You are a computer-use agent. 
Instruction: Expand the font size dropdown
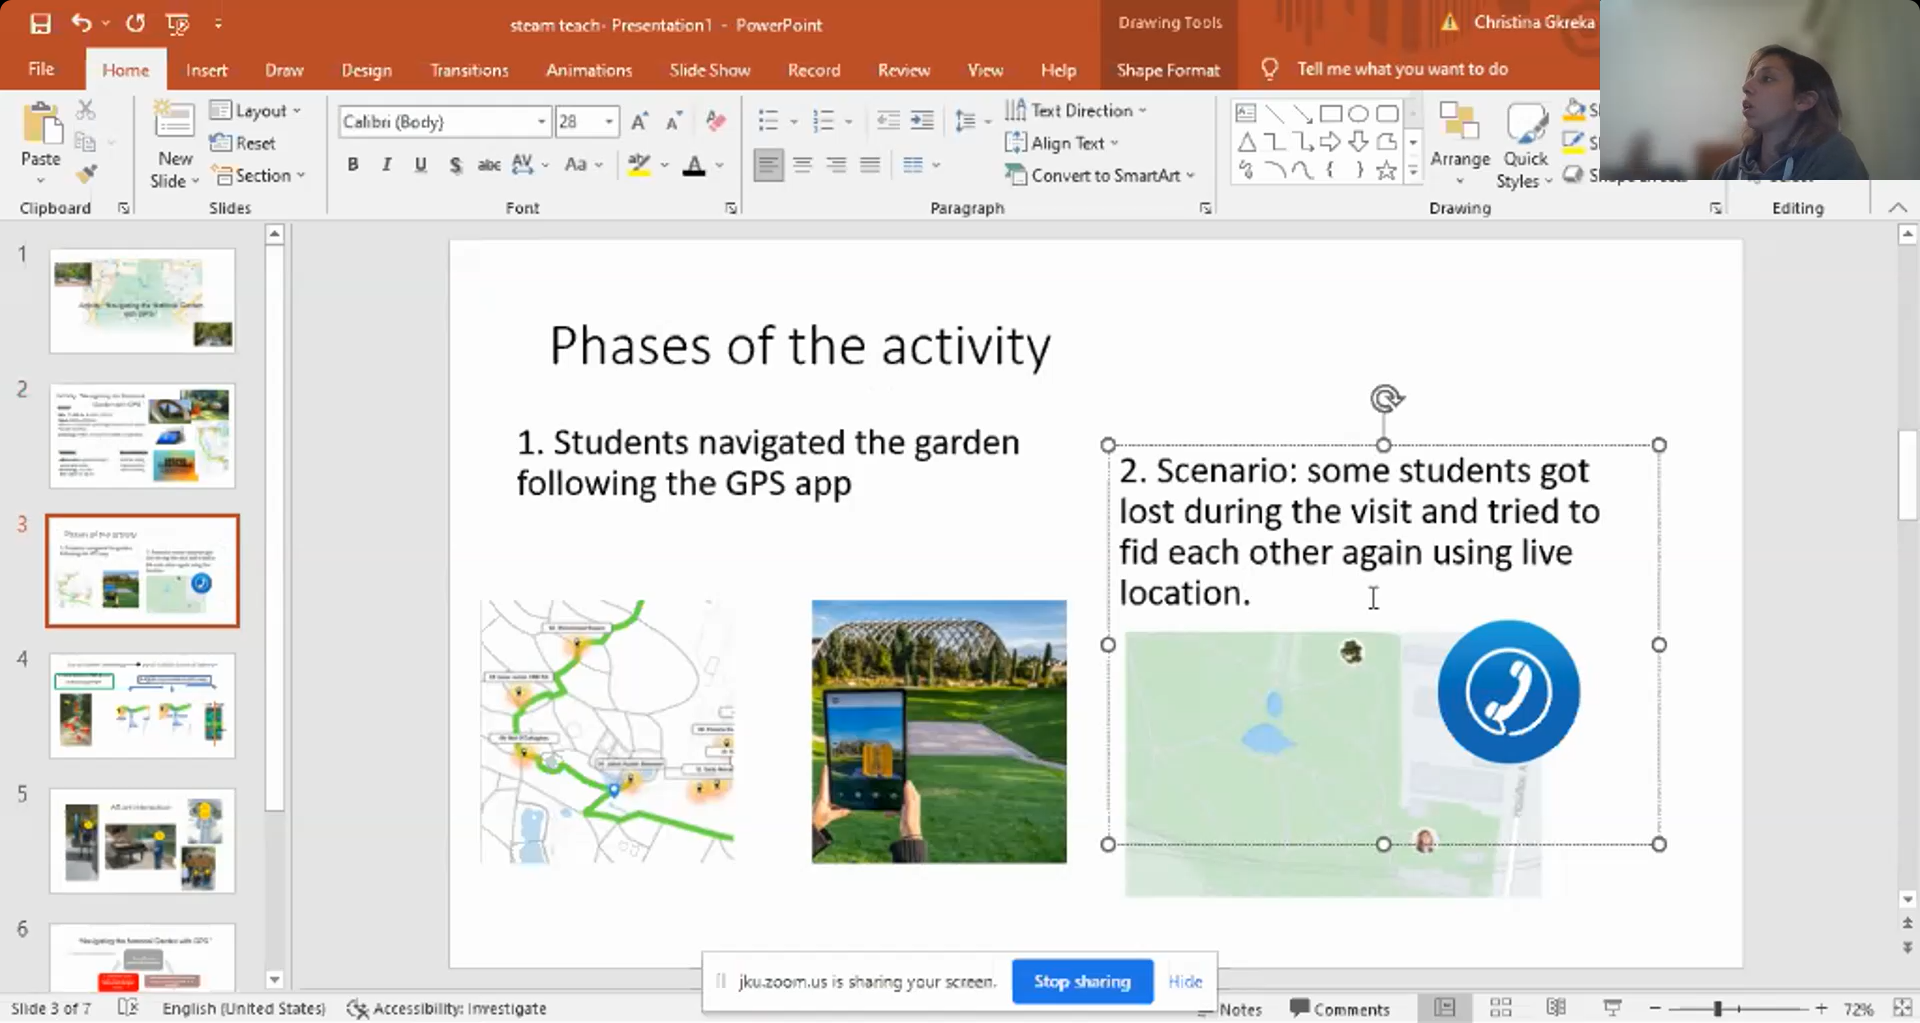point(609,121)
